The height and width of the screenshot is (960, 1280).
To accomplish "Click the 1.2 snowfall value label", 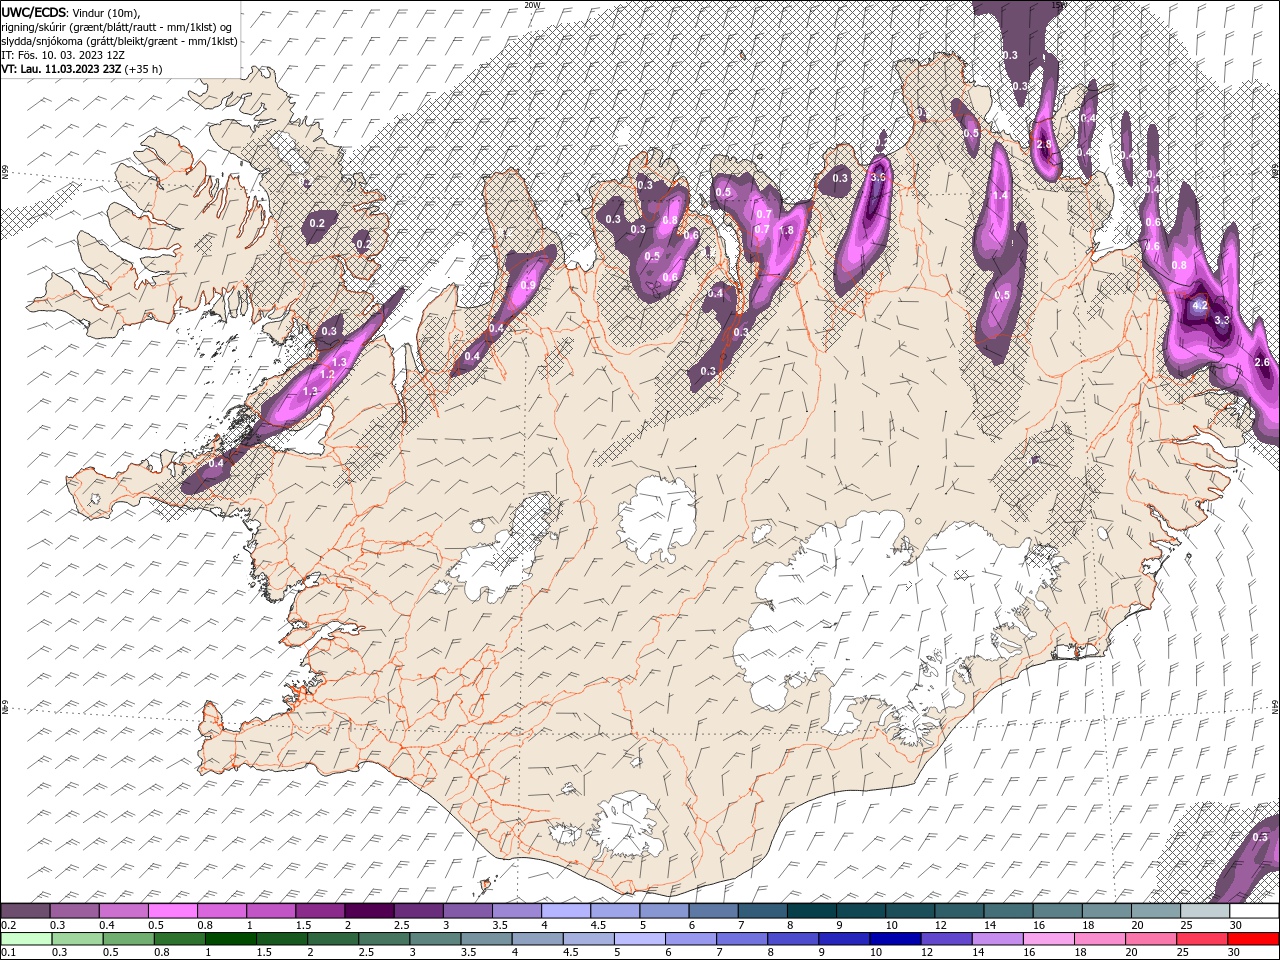I will [327, 373].
